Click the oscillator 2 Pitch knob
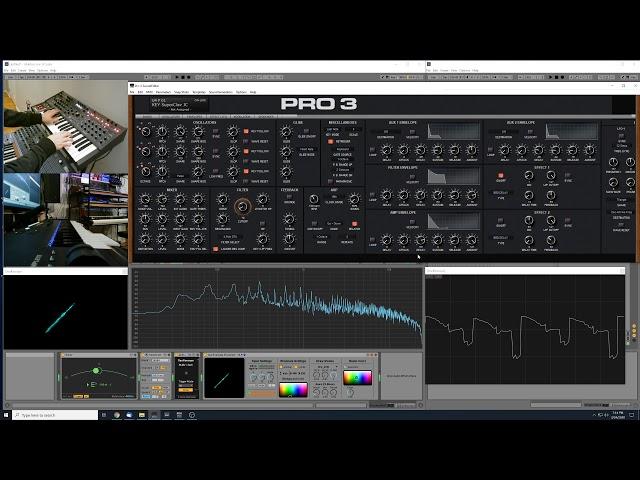This screenshot has height=480, width=640. point(162,151)
